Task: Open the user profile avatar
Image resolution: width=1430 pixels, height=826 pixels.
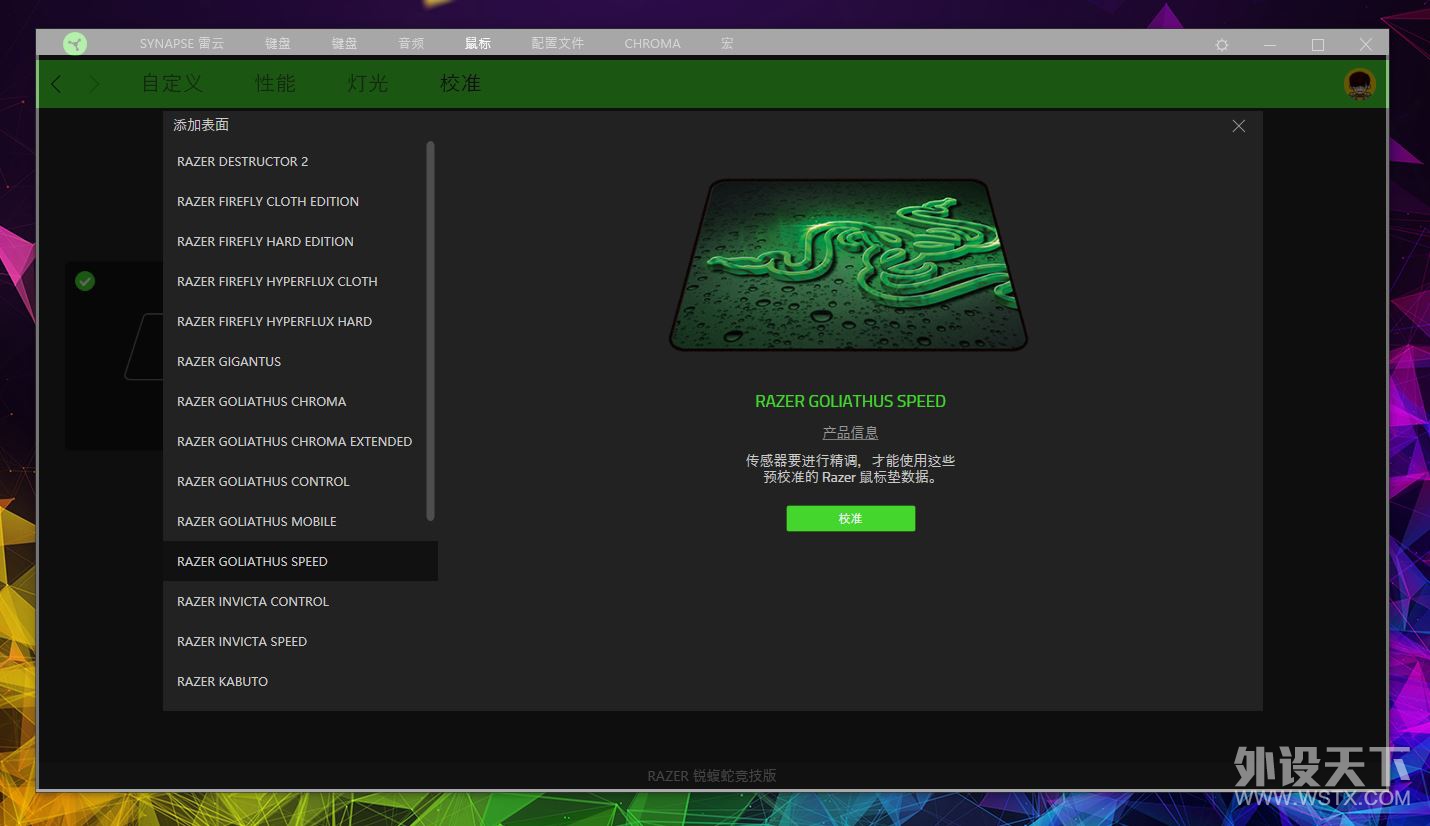Action: (x=1359, y=84)
